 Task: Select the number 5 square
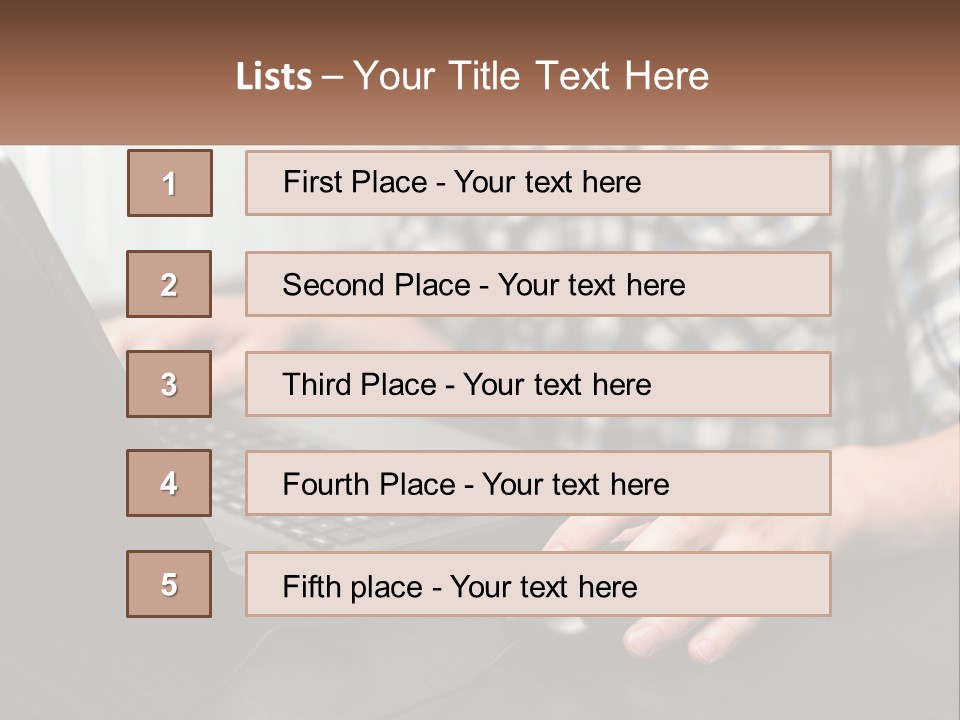169,584
